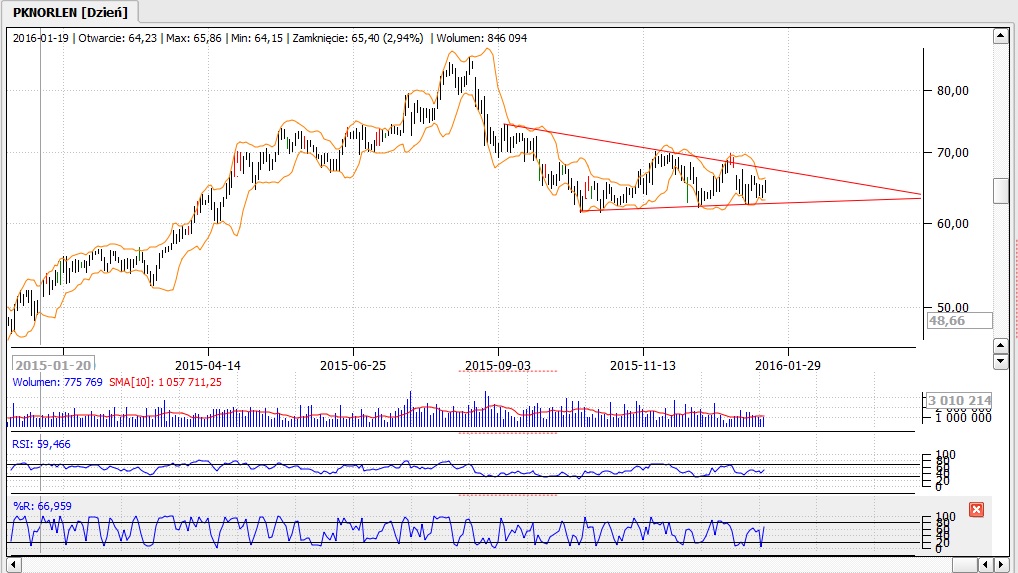
Task: Click the 2015-01-20 cursor date label
Action: point(54,365)
